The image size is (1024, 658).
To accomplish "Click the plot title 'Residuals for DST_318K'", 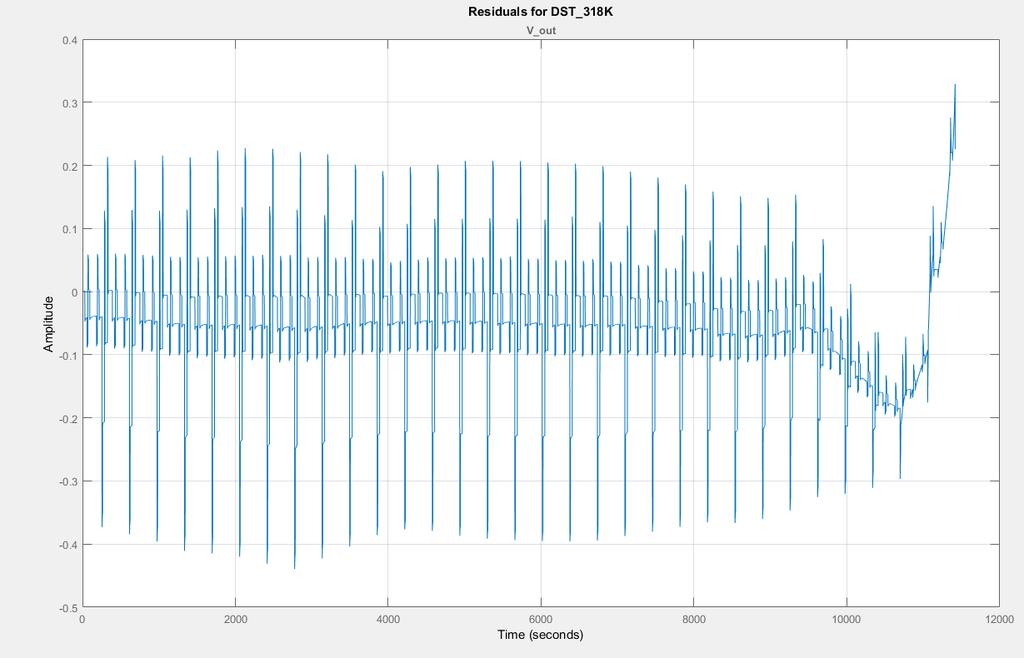I will coord(540,12).
